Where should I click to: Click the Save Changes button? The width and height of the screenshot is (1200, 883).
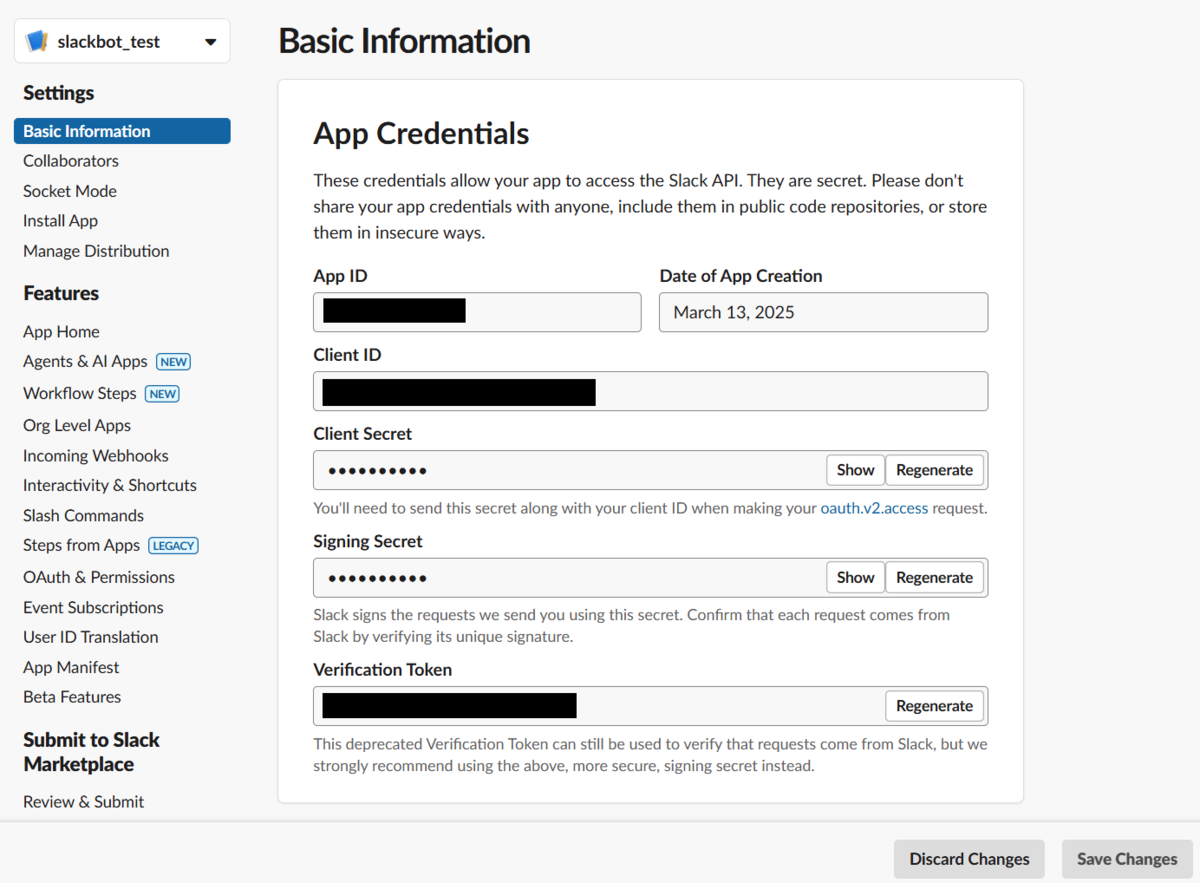[x=1127, y=859]
